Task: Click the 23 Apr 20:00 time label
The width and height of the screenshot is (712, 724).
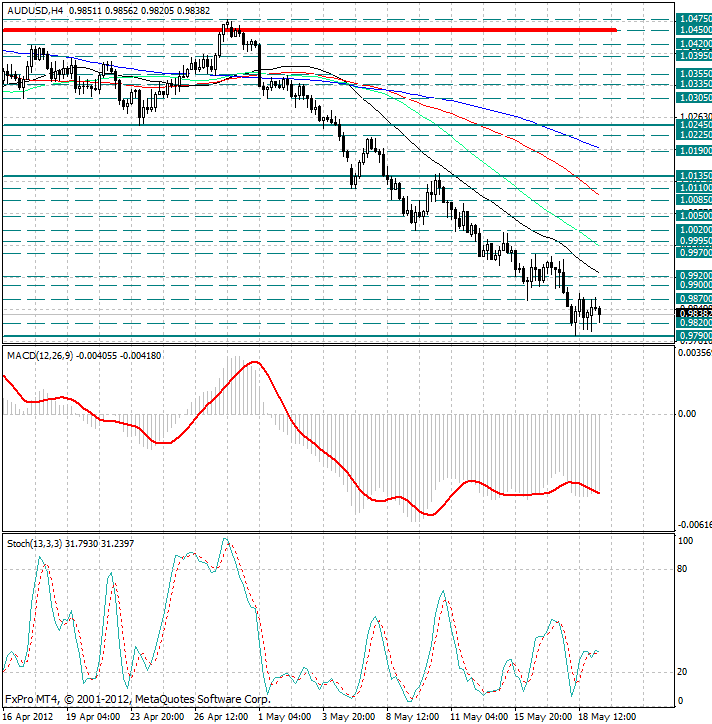Action: tap(157, 717)
